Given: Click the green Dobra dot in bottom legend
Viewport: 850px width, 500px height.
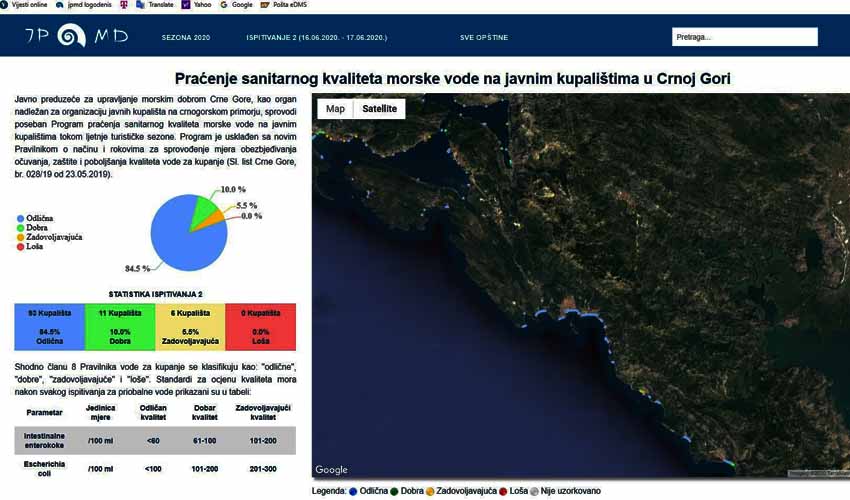Looking at the screenshot, I should pyautogui.click(x=394, y=491).
